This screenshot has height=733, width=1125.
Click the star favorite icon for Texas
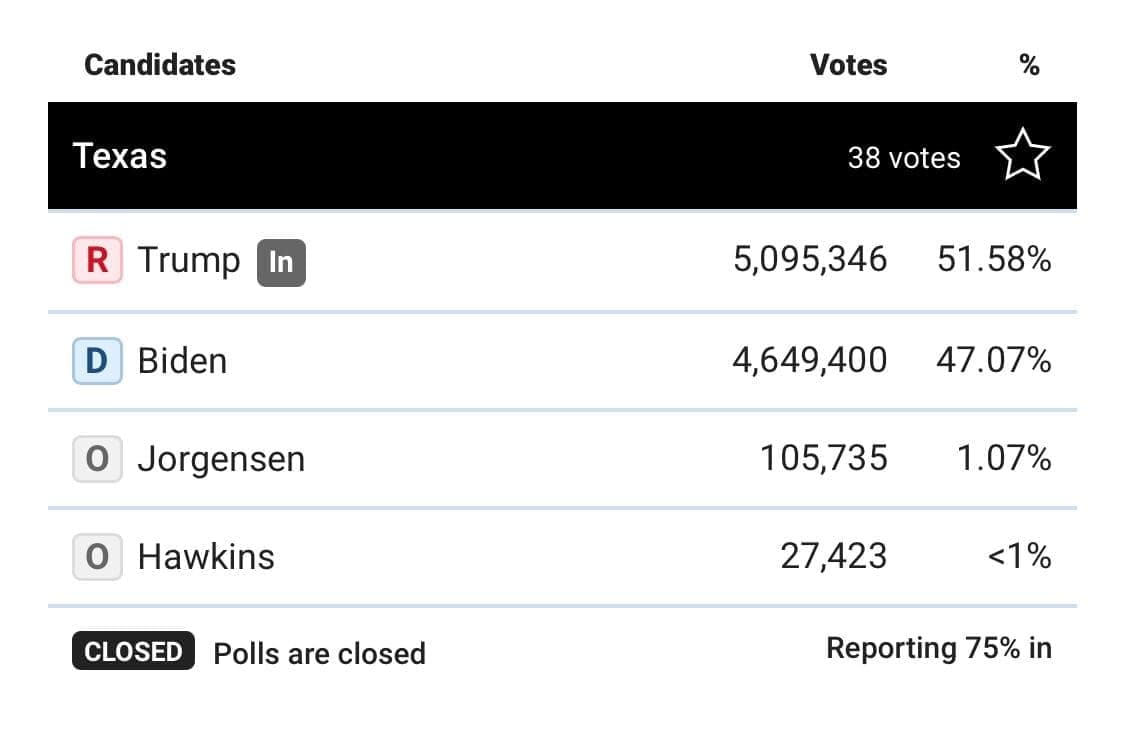1022,155
